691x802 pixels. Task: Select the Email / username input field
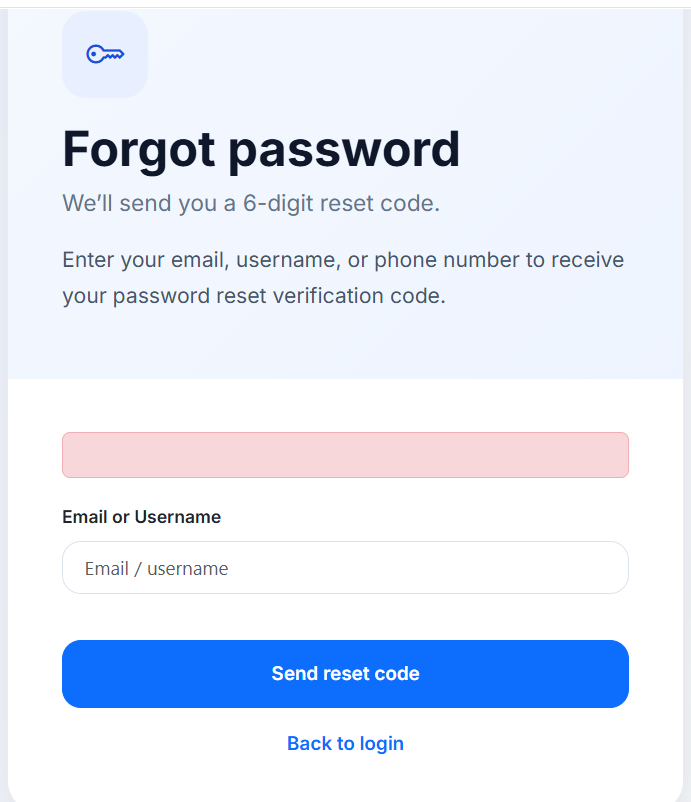click(345, 567)
